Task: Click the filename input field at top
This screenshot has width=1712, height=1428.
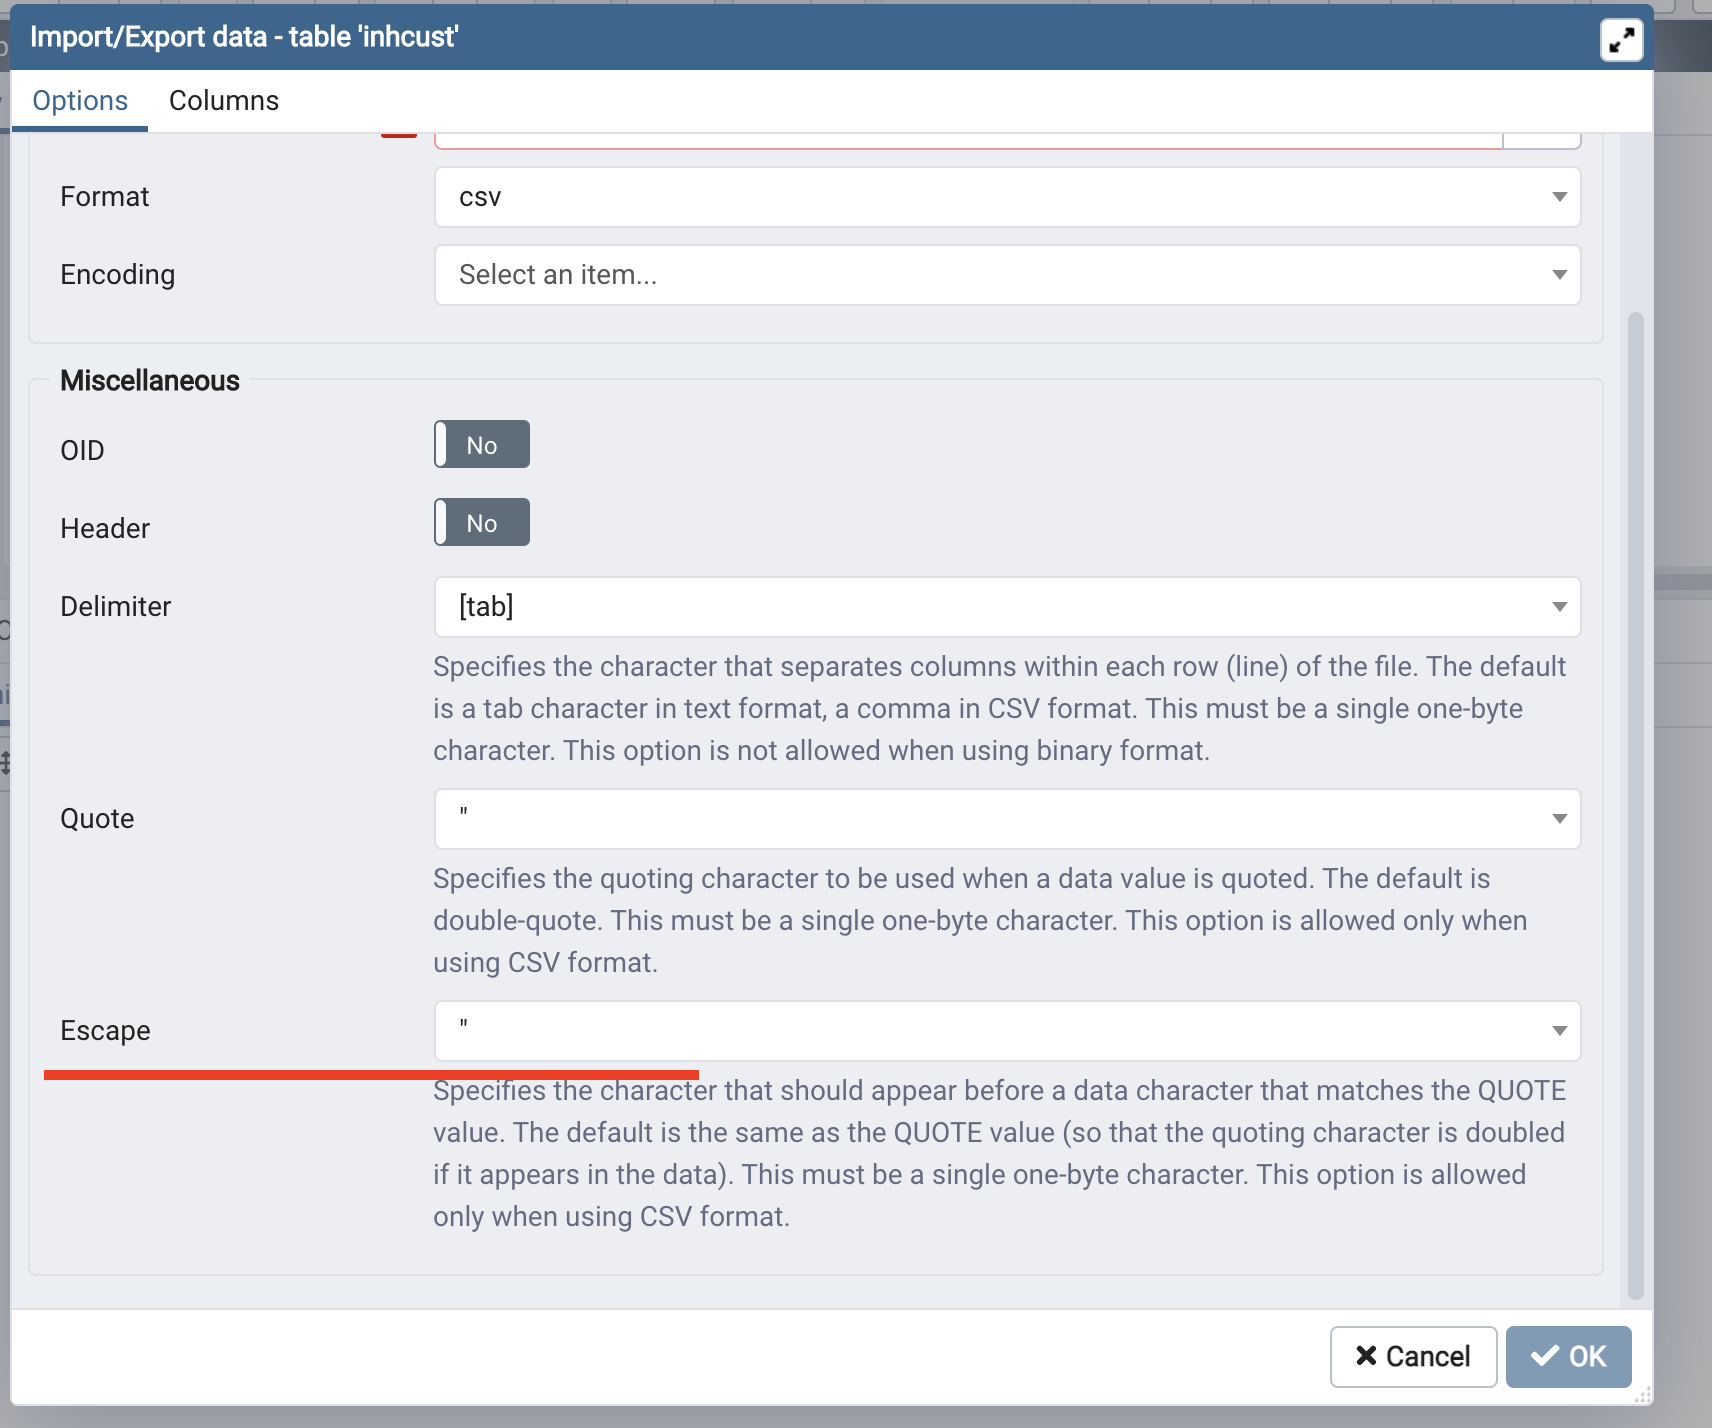Action: coord(966,141)
